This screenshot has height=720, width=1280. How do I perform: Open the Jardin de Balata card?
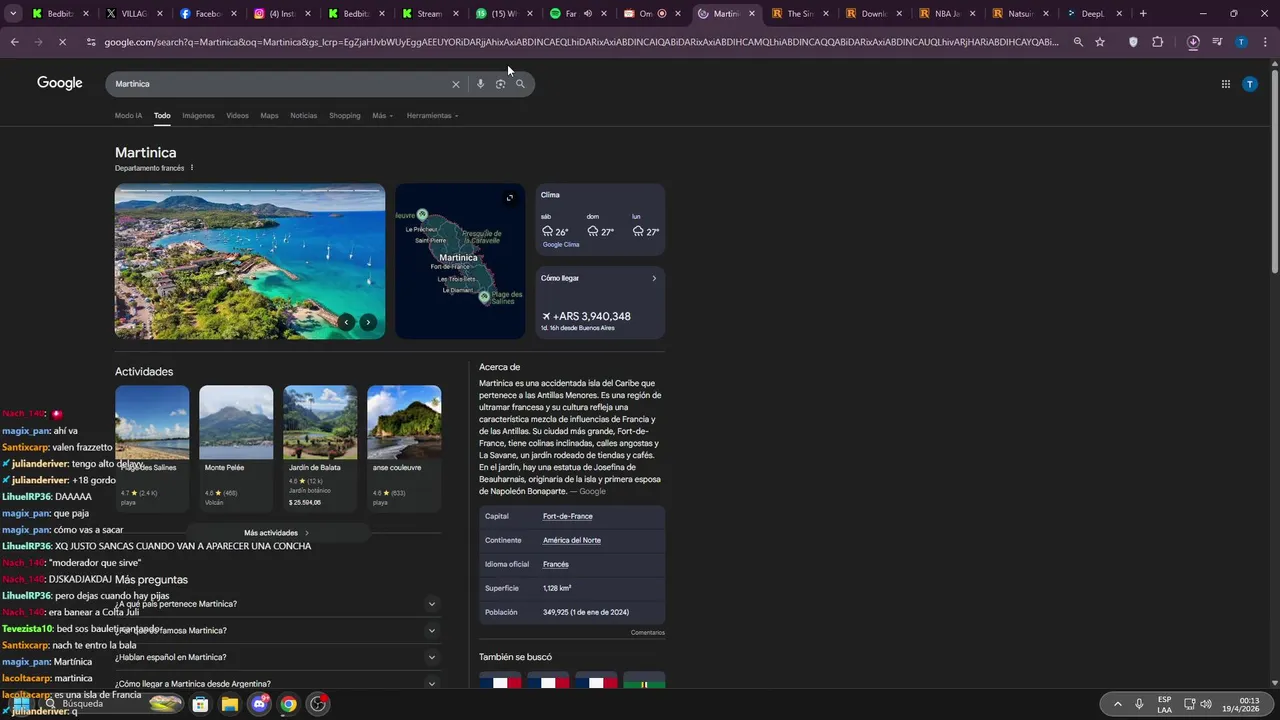point(320,448)
